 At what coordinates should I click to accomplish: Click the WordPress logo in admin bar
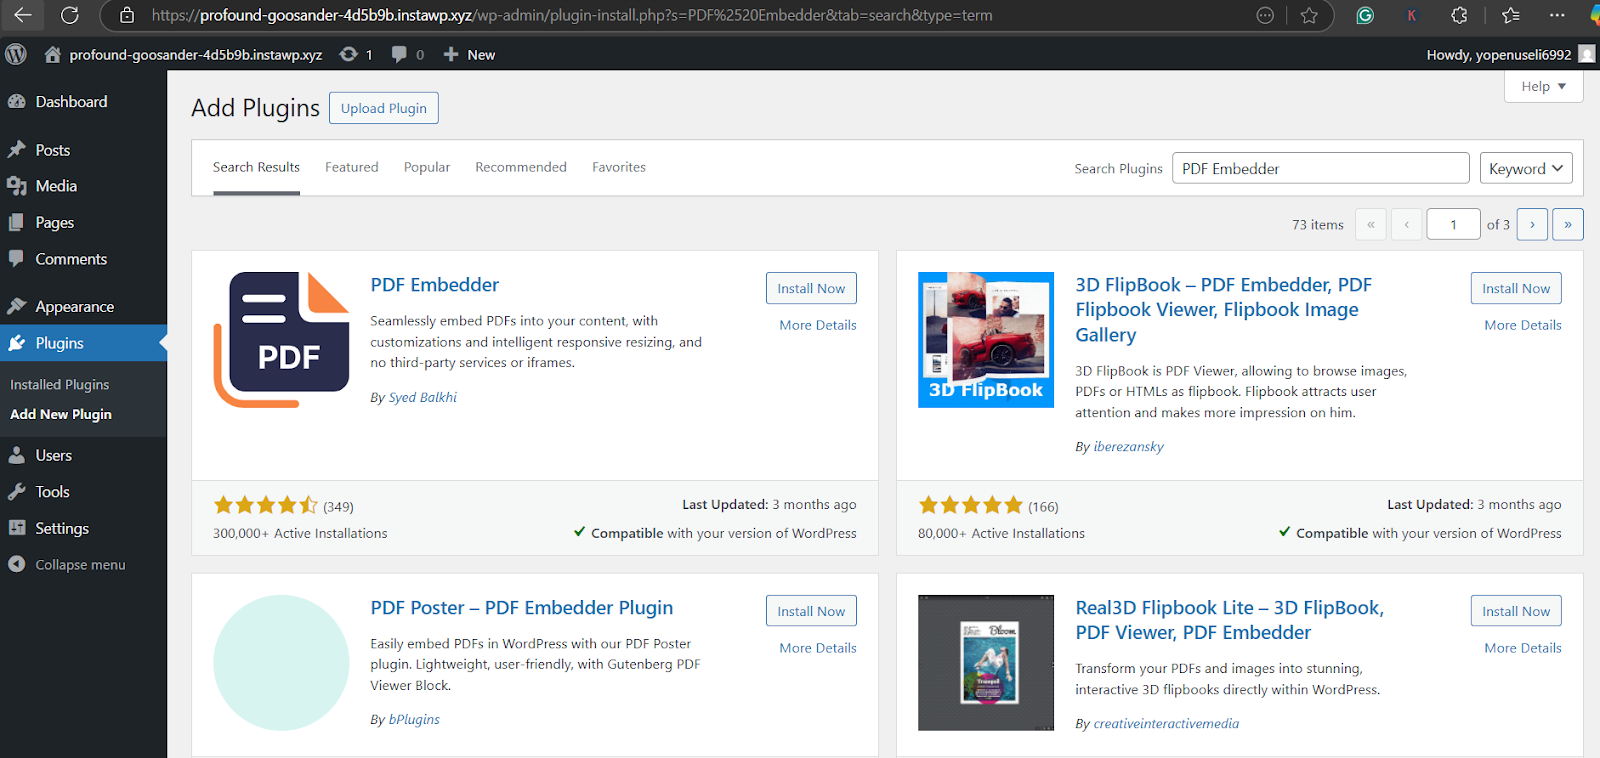click(x=16, y=54)
